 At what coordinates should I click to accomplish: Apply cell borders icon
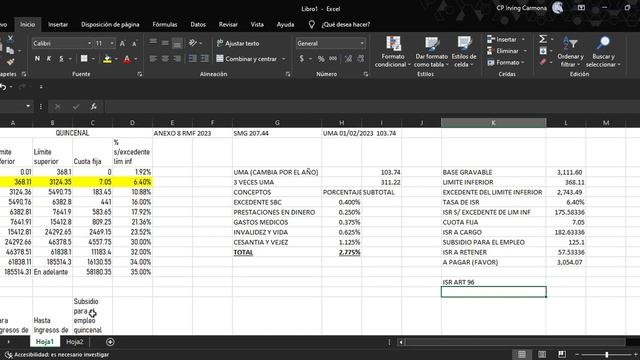(84, 59)
